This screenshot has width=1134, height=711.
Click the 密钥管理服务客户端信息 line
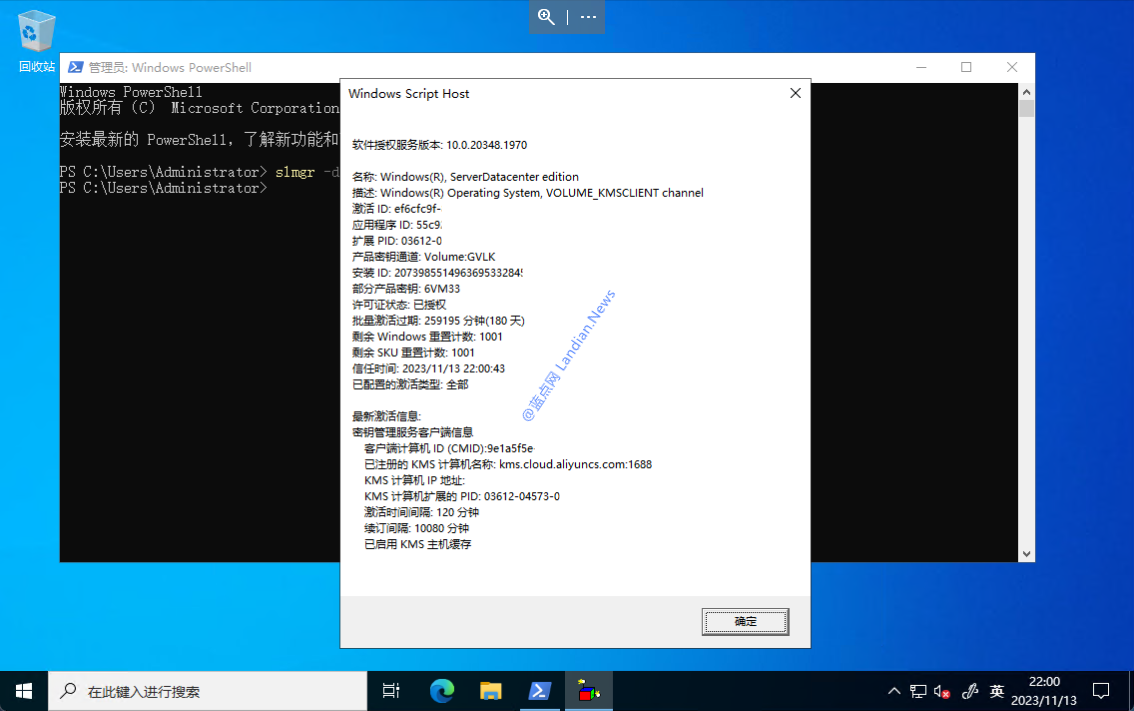point(412,431)
